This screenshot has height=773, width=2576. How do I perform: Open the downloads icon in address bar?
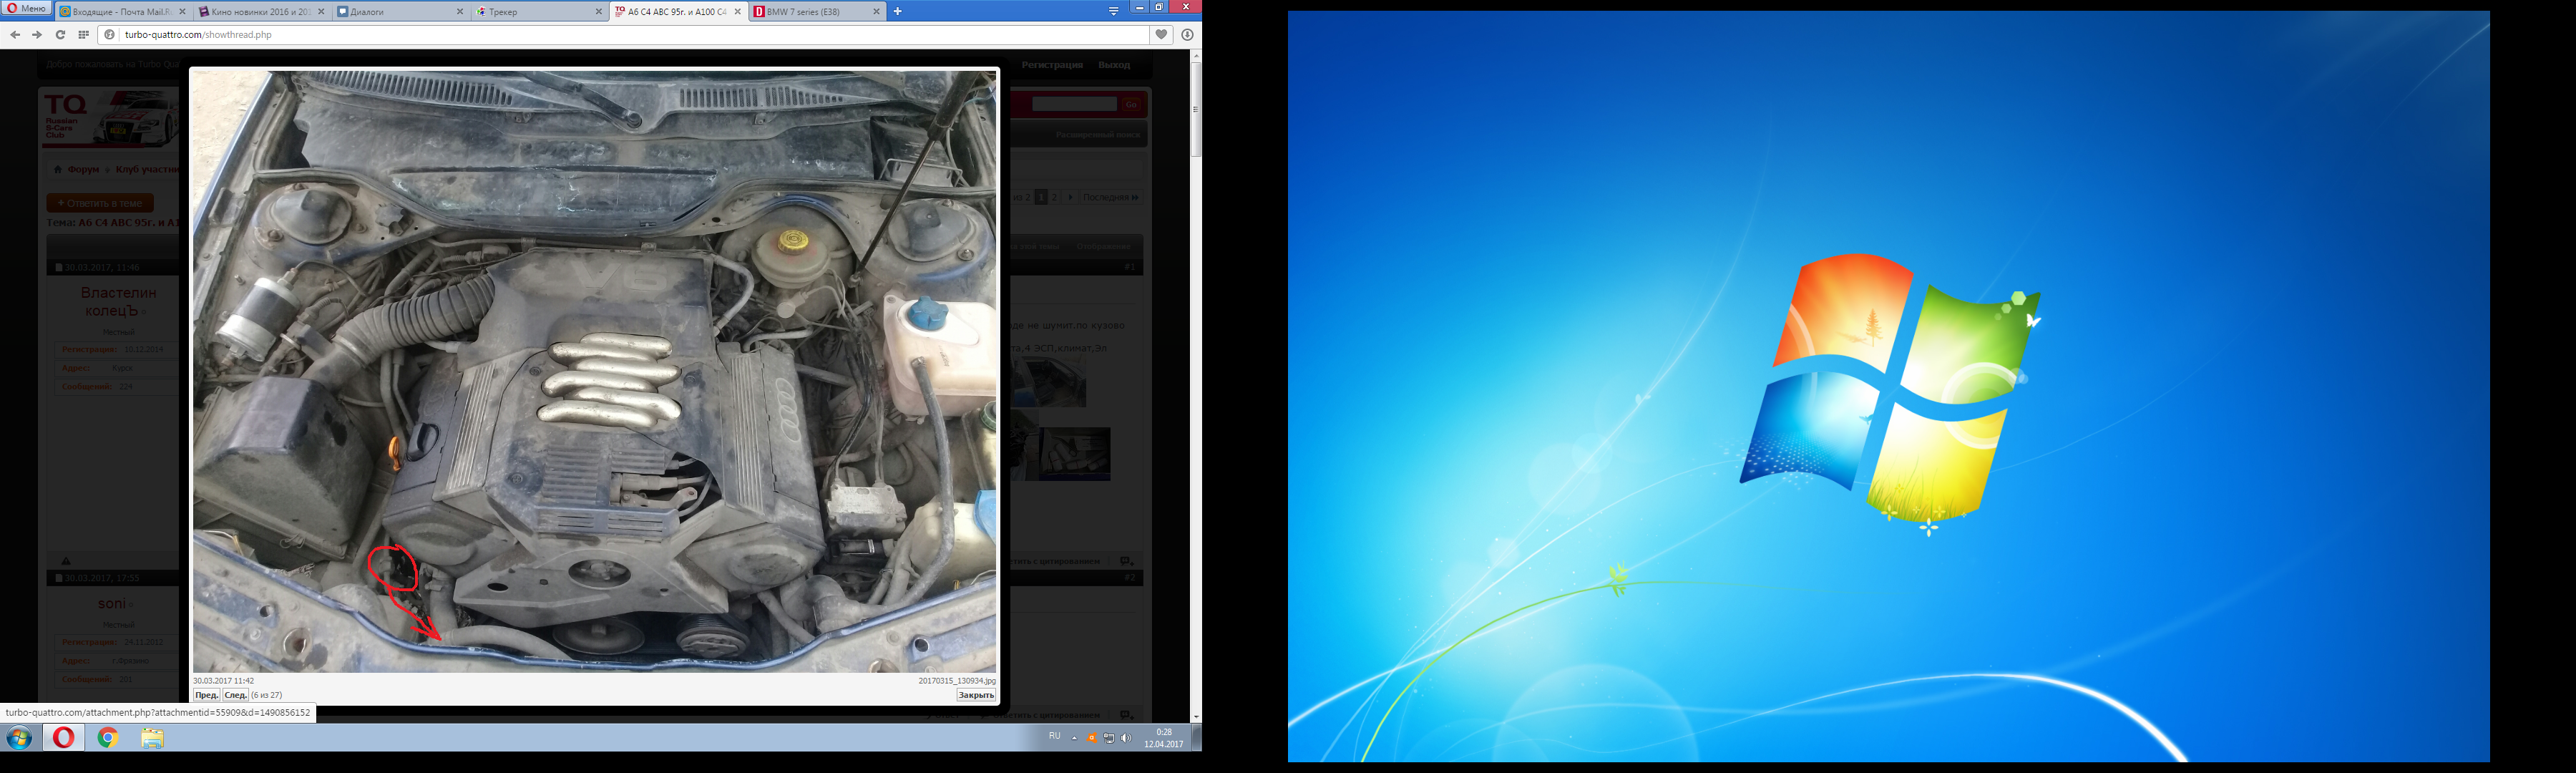tap(1187, 35)
